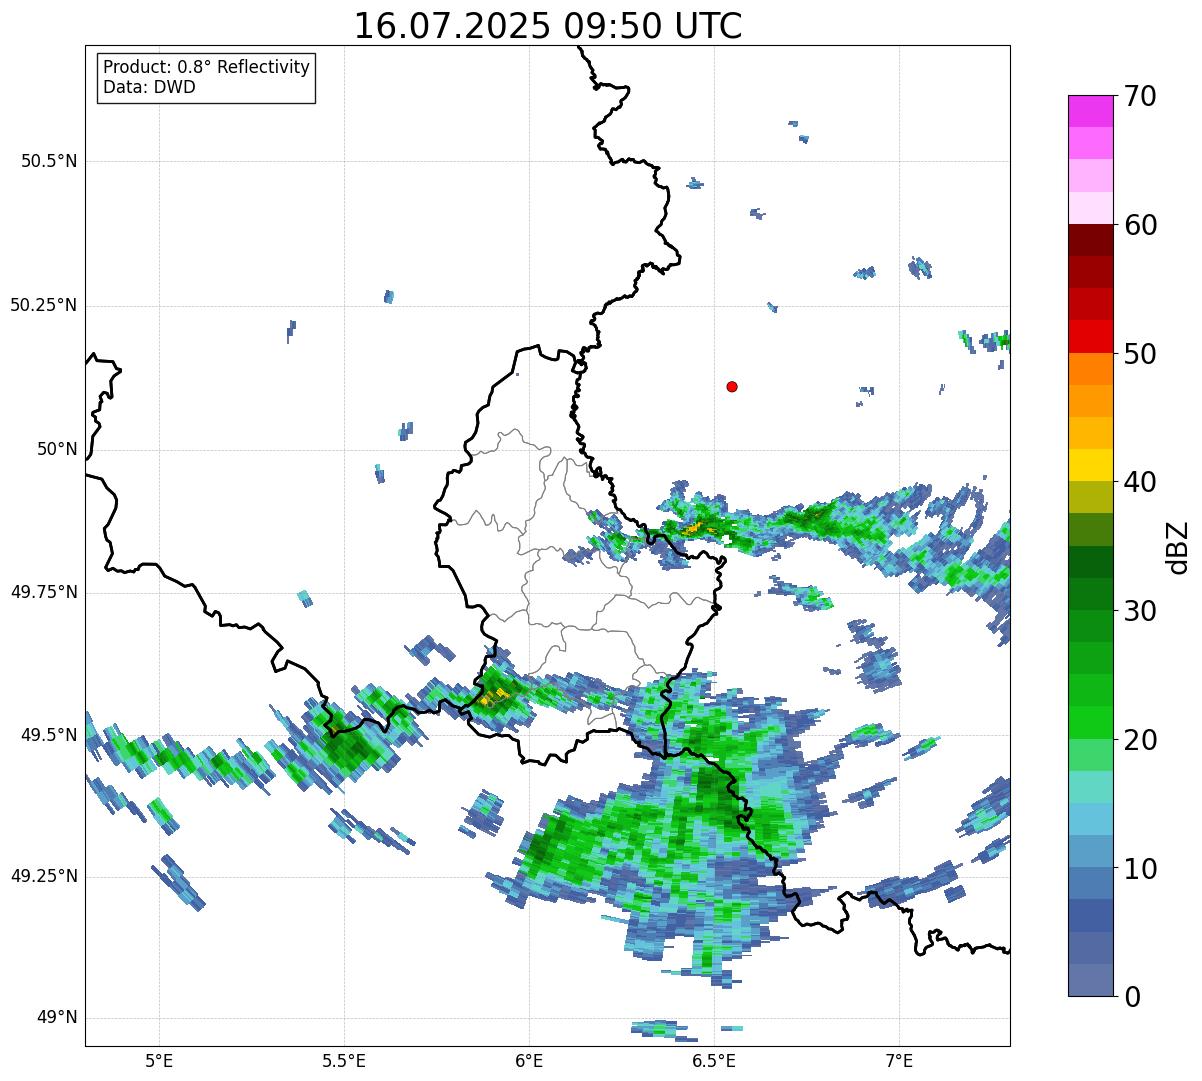Image resolution: width=1202 pixels, height=1081 pixels.
Task: Click the 6.5°E longitude label
Action: [714, 1060]
